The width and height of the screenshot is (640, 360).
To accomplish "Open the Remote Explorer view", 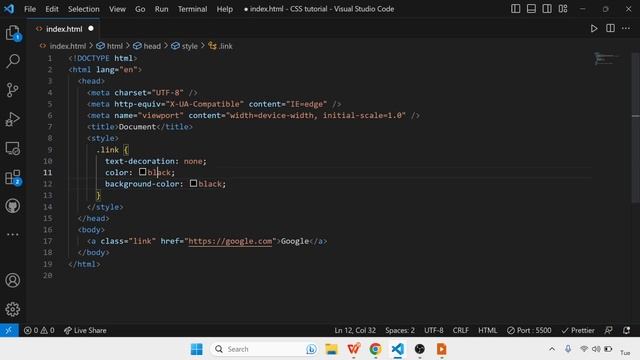I will tap(13, 149).
